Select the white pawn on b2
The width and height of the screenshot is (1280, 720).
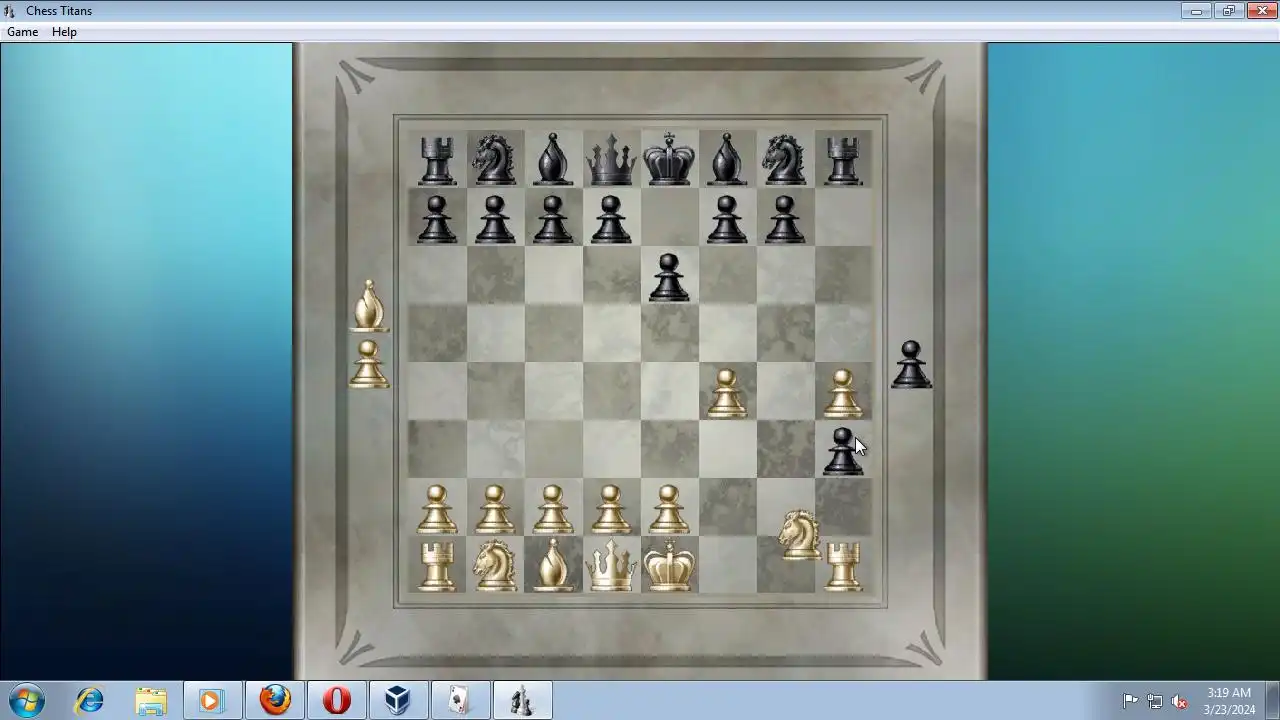(x=495, y=509)
